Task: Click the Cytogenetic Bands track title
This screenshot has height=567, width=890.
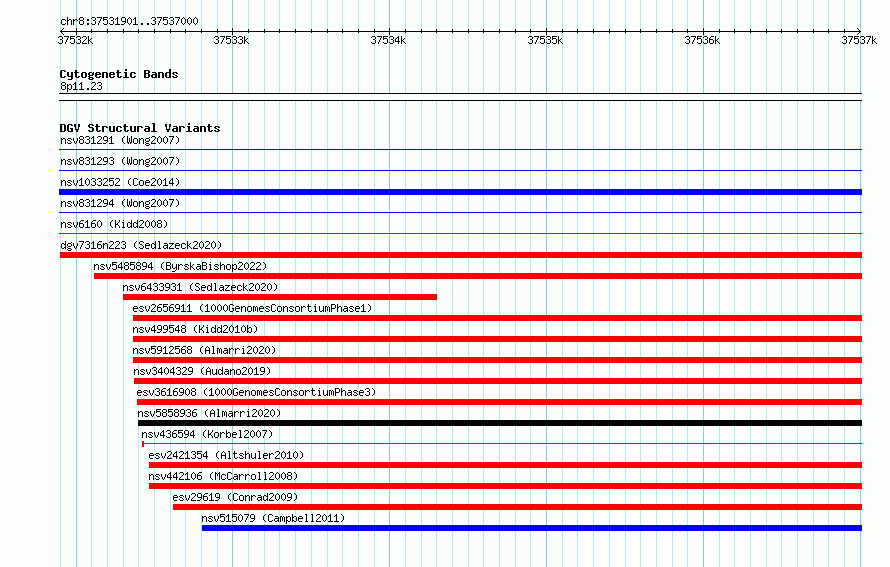Action: tap(119, 74)
